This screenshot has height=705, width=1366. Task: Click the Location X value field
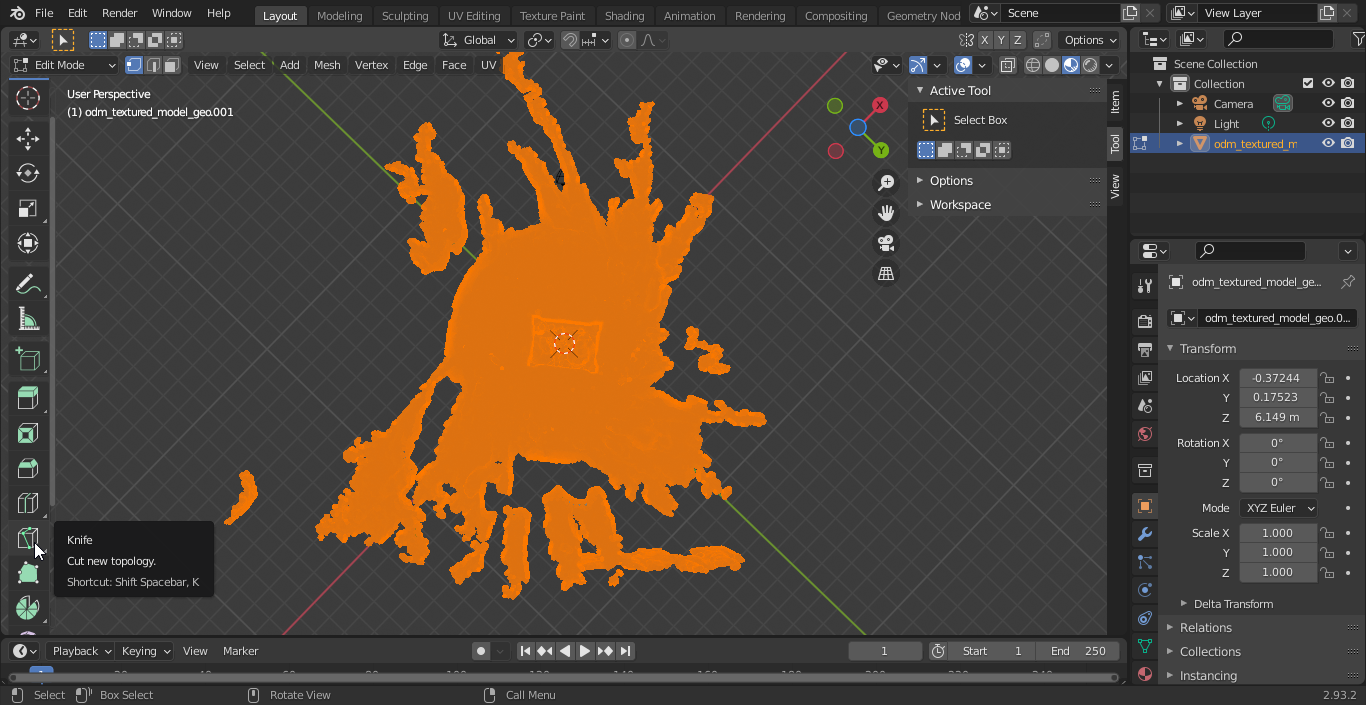point(1277,378)
